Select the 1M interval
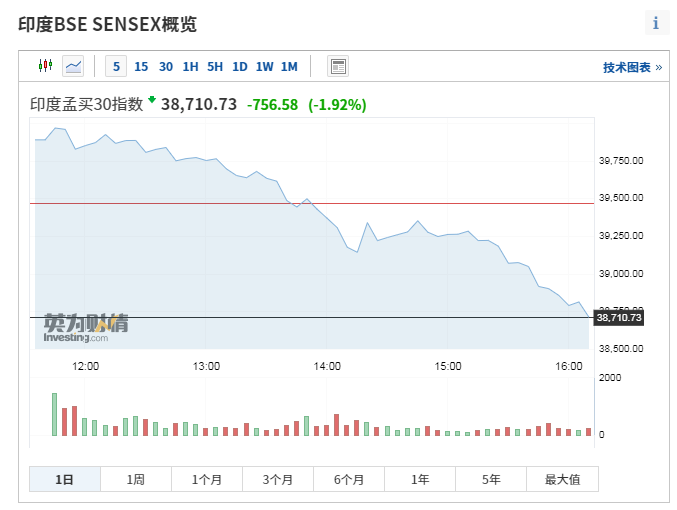This screenshot has height=510, width=677. pos(289,67)
